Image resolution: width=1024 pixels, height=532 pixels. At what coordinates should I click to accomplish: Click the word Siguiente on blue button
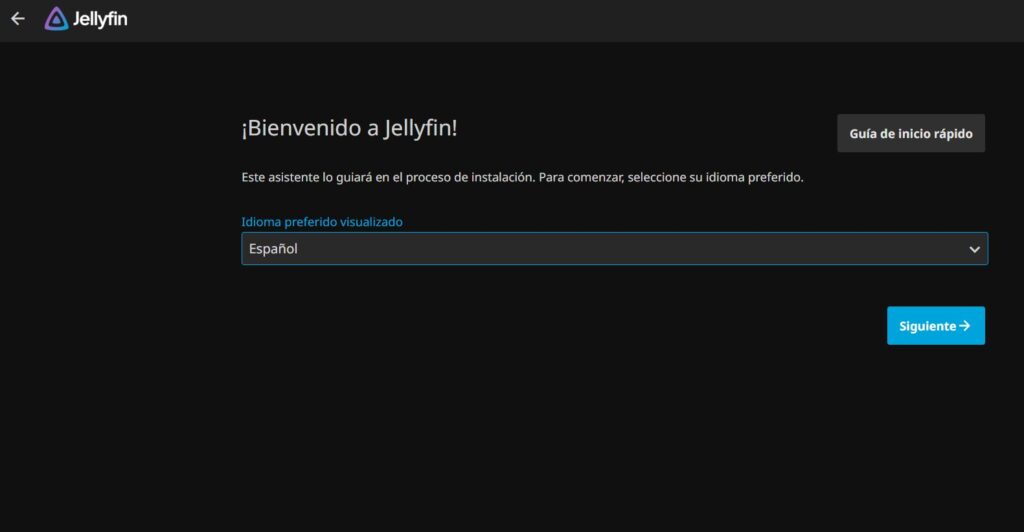coord(927,326)
